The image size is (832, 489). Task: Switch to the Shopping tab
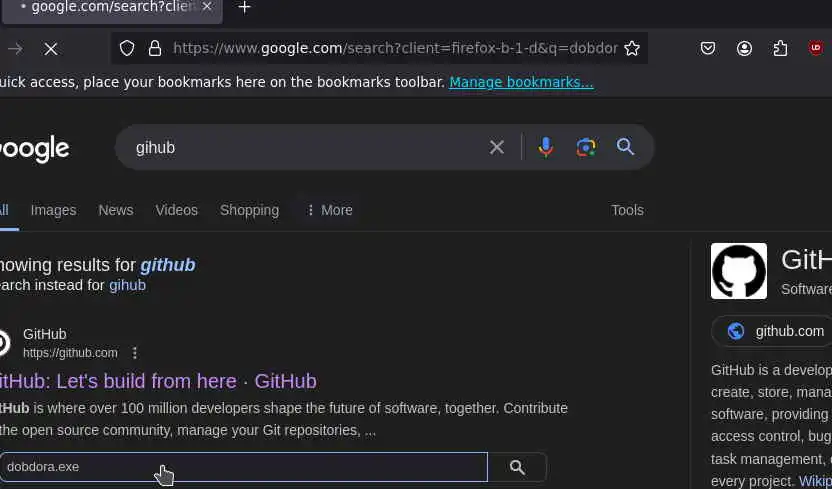[249, 210]
